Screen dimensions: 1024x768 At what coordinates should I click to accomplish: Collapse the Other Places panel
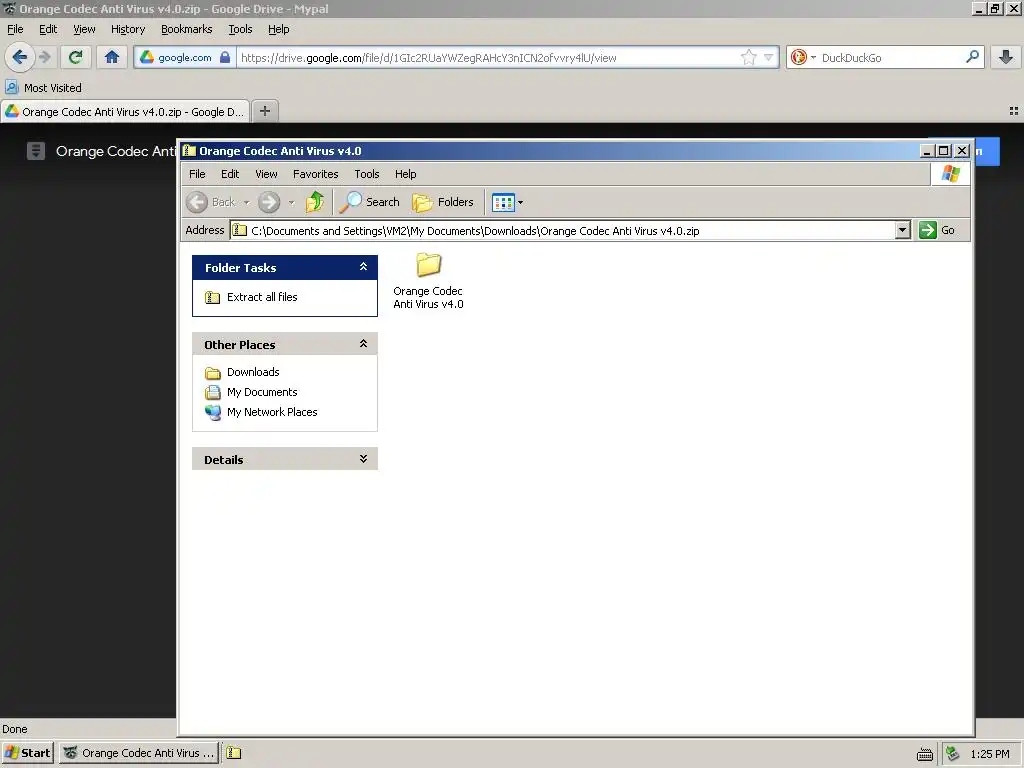coord(363,344)
